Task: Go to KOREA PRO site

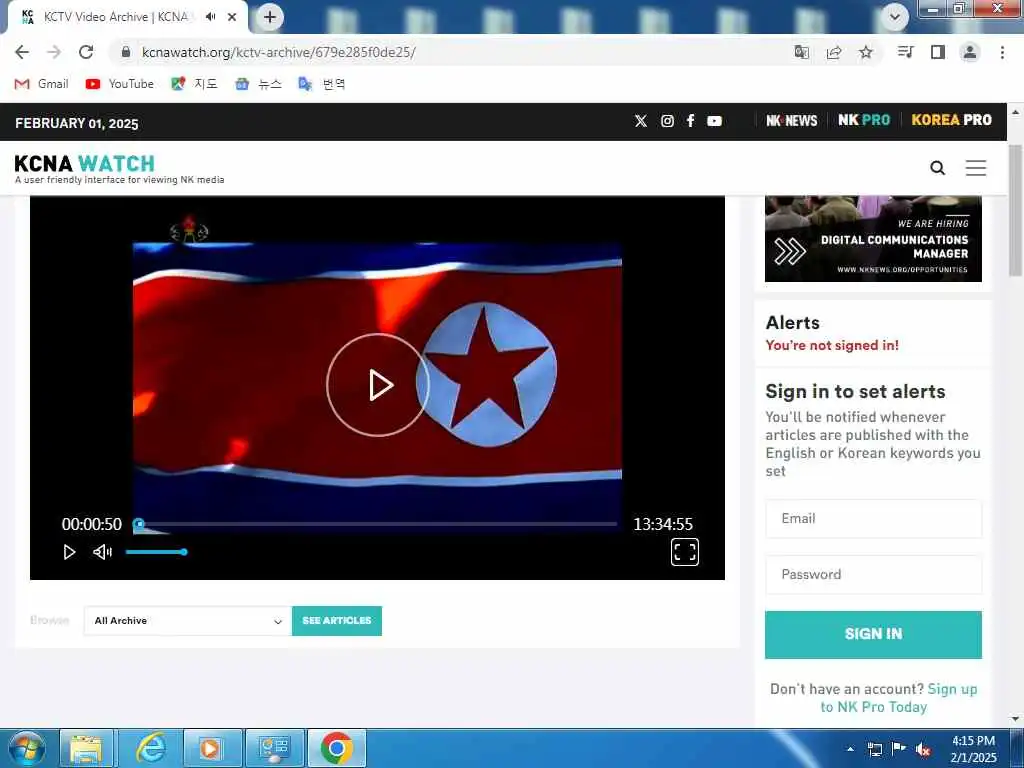Action: (952, 120)
